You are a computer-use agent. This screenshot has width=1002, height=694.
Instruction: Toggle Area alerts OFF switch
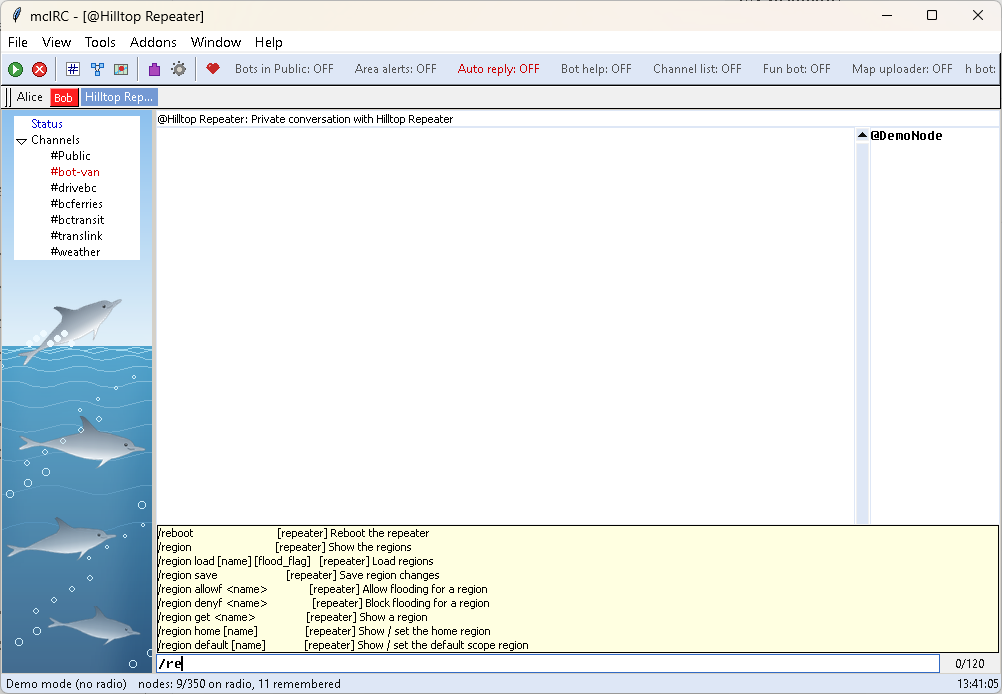[396, 69]
